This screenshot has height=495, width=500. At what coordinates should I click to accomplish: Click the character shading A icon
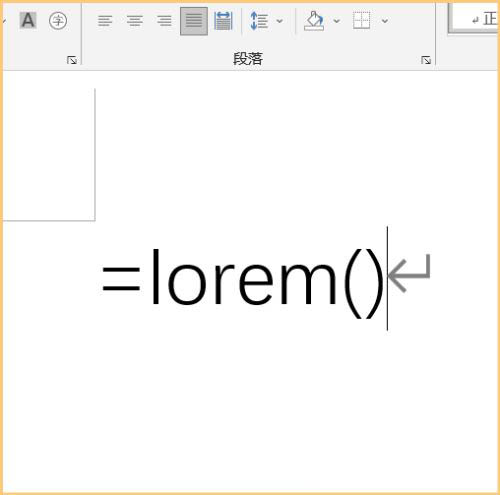click(28, 21)
